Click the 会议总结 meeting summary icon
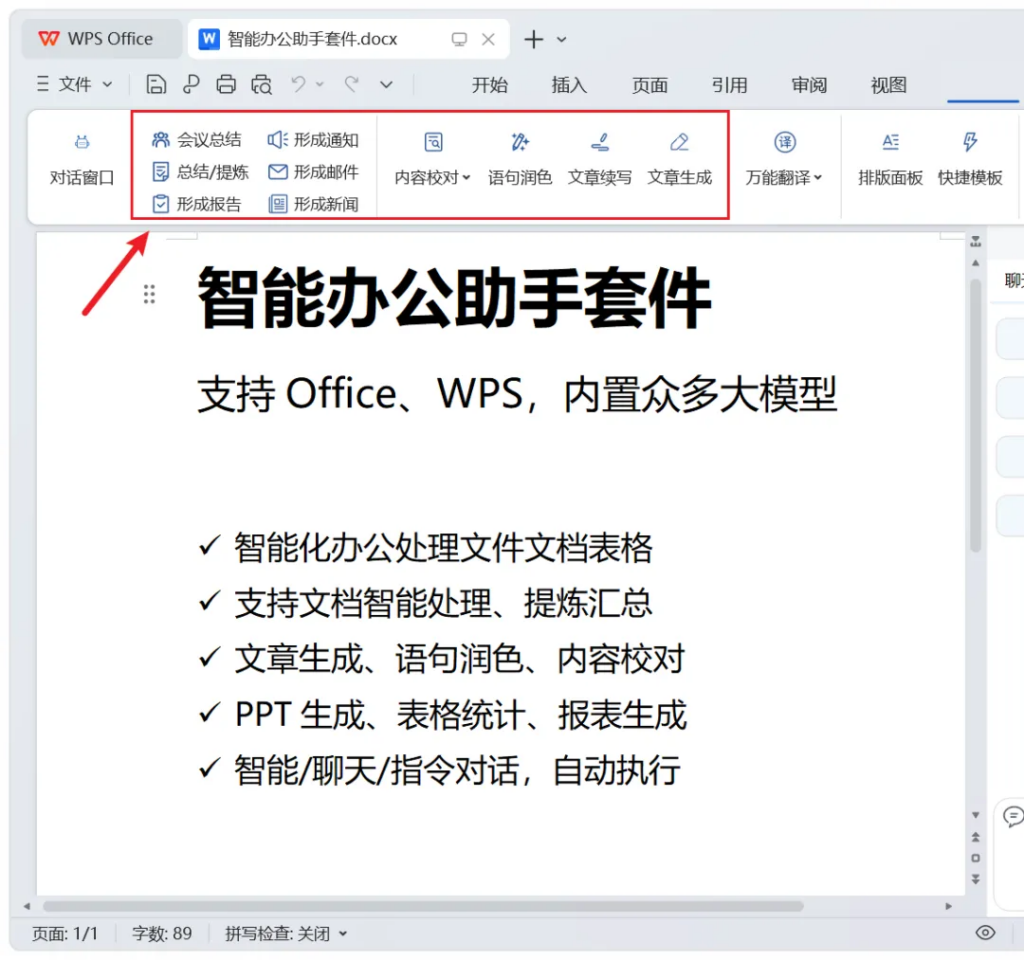Screen dimensions: 1024x960 (160, 140)
